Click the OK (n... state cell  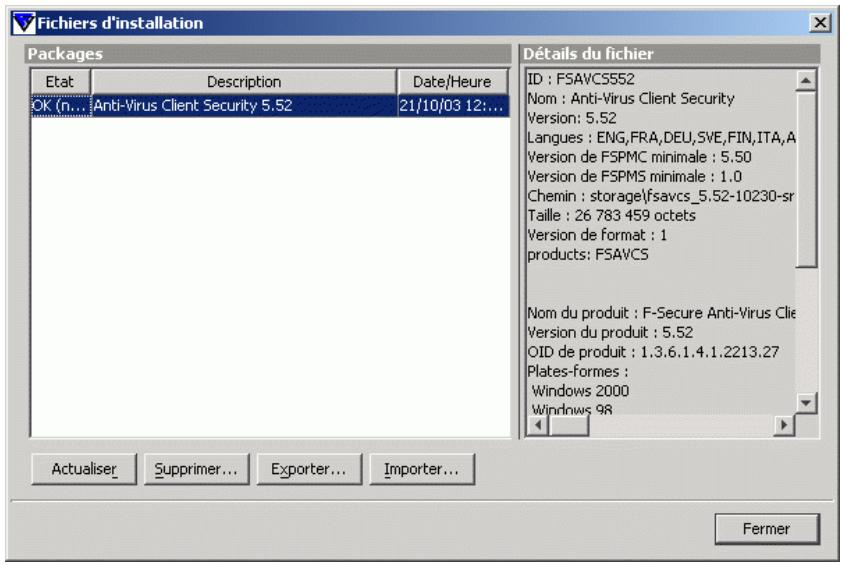(x=60, y=106)
